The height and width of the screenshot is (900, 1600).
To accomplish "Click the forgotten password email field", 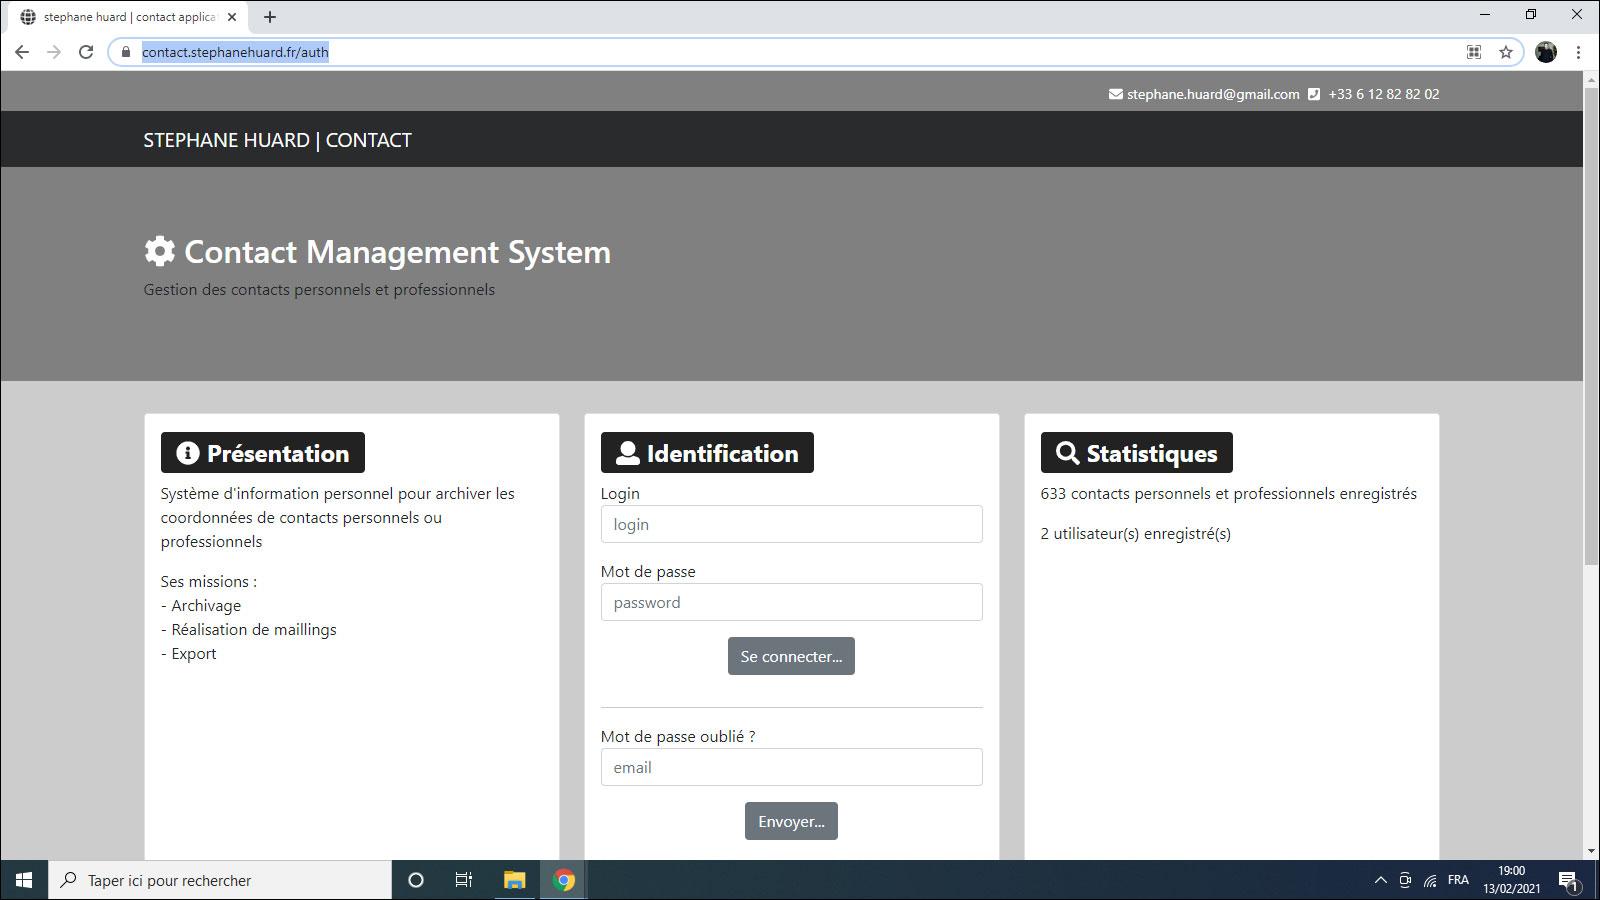I will click(791, 767).
